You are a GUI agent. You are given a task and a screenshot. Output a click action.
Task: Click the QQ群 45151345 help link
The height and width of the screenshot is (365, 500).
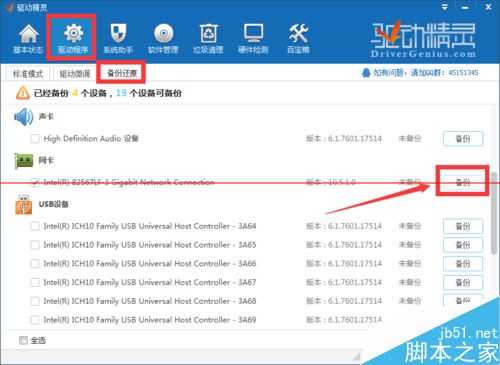pyautogui.click(x=426, y=73)
